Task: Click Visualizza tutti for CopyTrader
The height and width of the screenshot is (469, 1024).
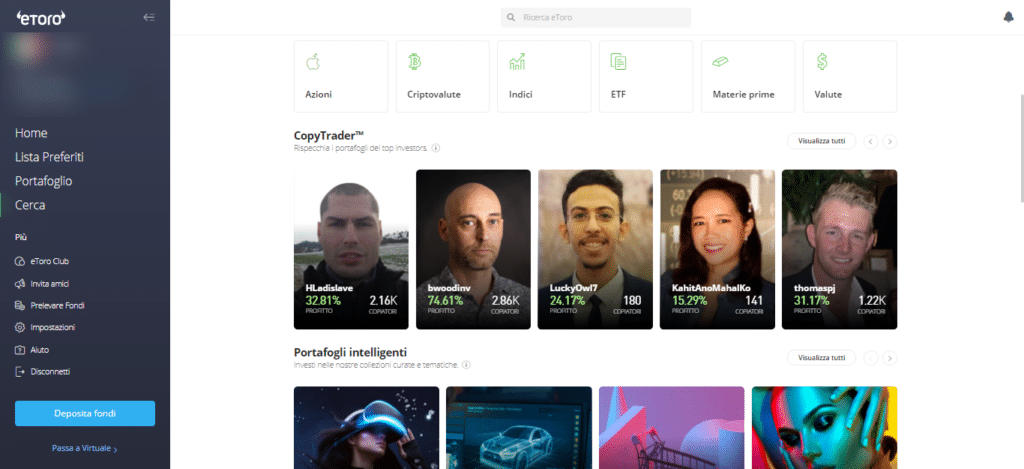Action: [822, 141]
